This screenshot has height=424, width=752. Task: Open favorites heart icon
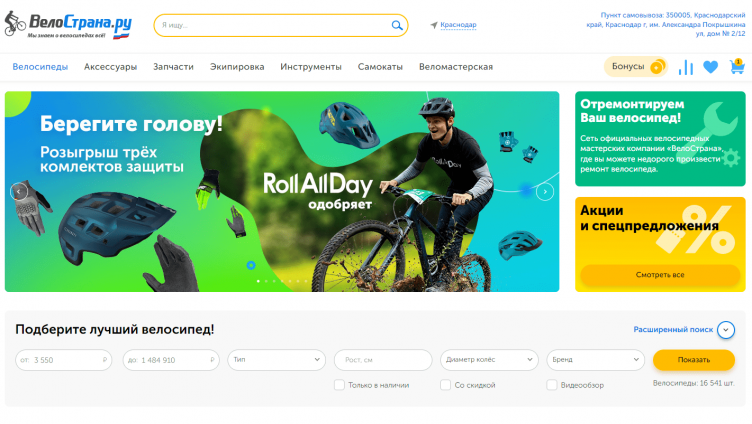[x=710, y=67]
